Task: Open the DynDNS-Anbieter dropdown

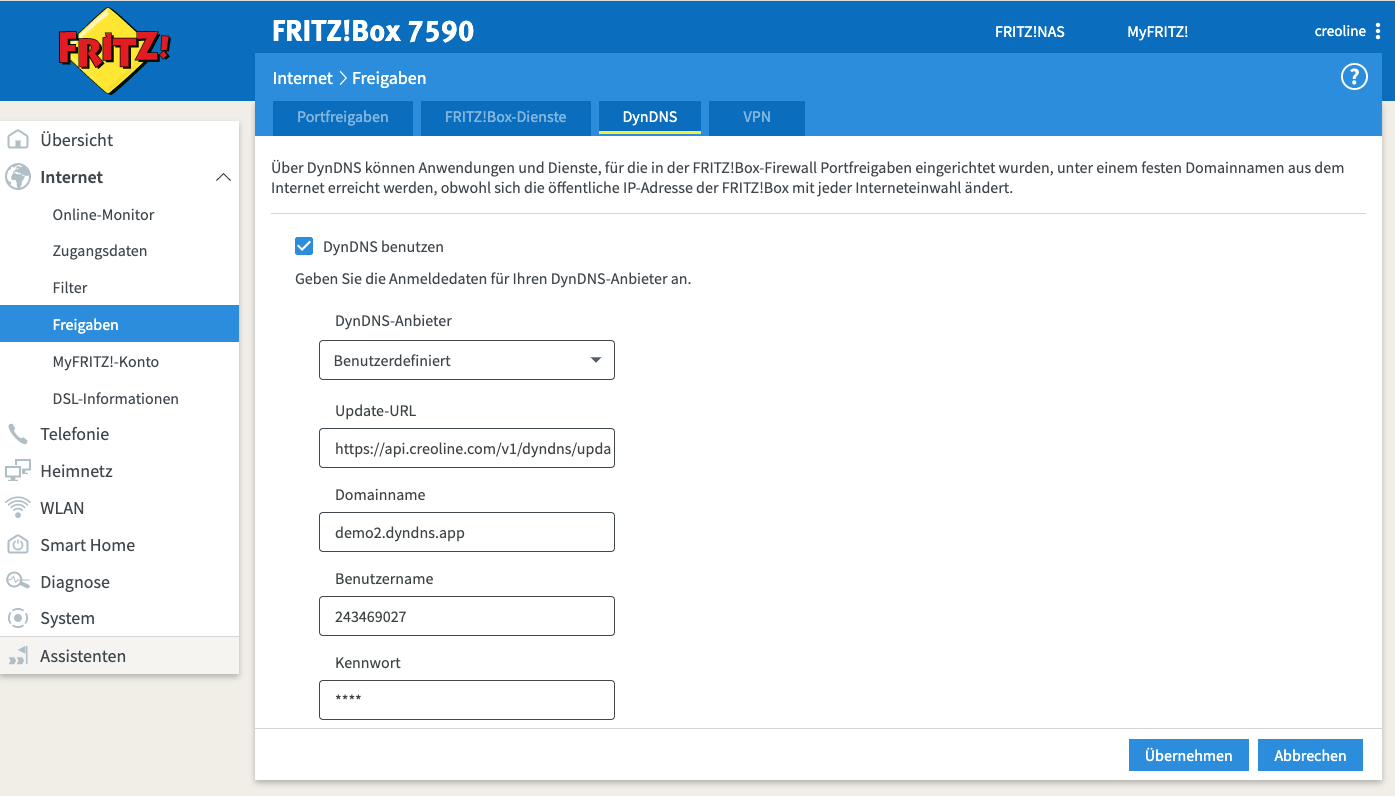Action: tap(467, 360)
